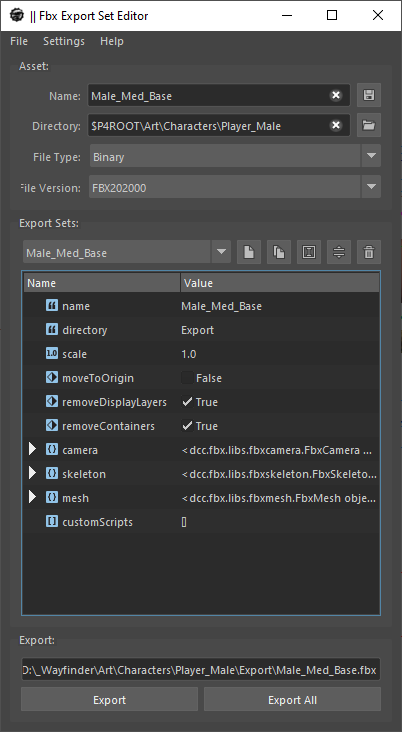The image size is (402, 732).
Task: Create a new export set with page icon
Action: tap(249, 253)
